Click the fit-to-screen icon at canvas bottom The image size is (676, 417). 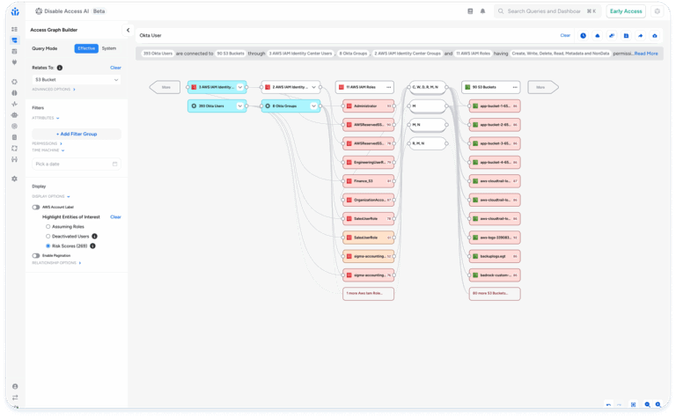tap(633, 404)
